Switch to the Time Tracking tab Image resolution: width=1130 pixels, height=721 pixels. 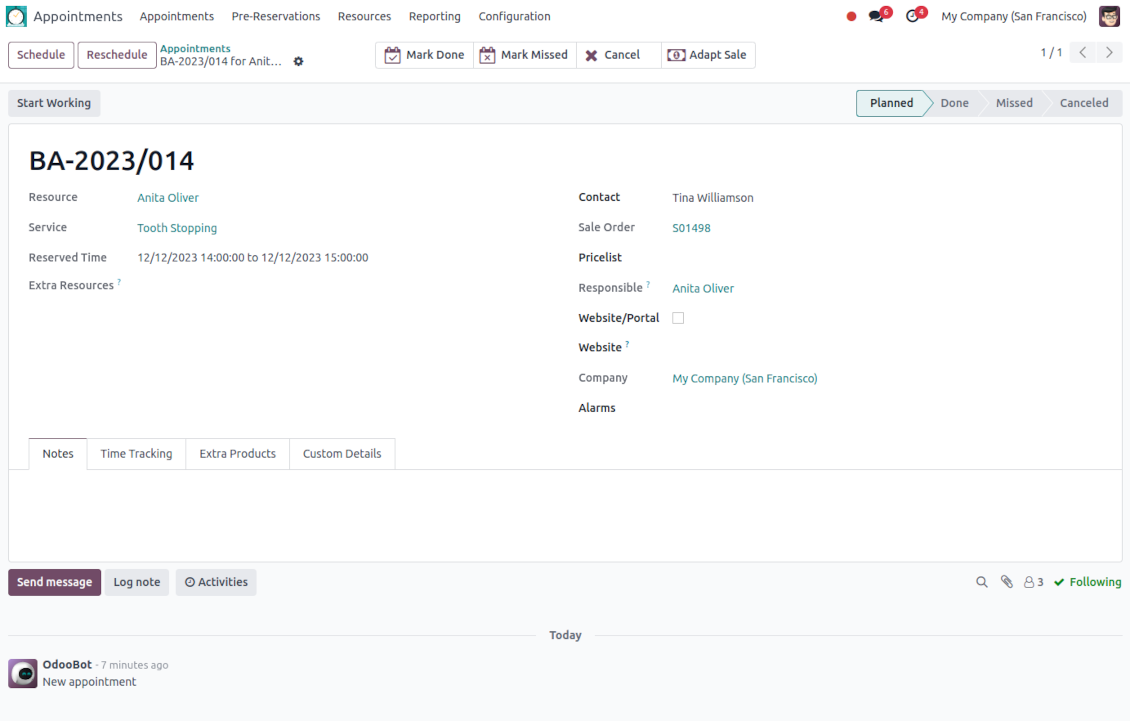click(x=136, y=454)
